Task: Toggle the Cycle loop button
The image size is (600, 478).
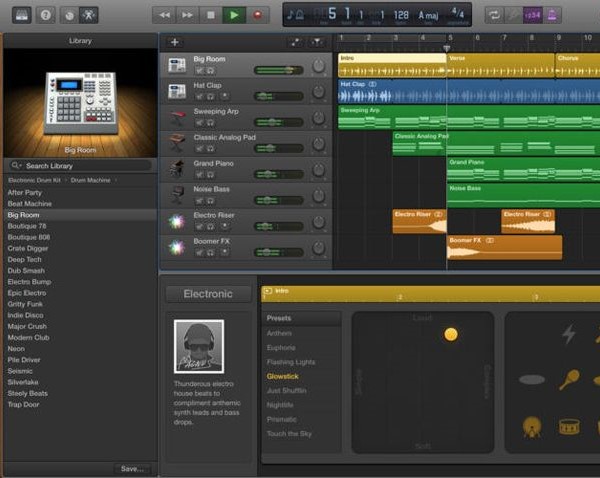Action: coord(494,15)
